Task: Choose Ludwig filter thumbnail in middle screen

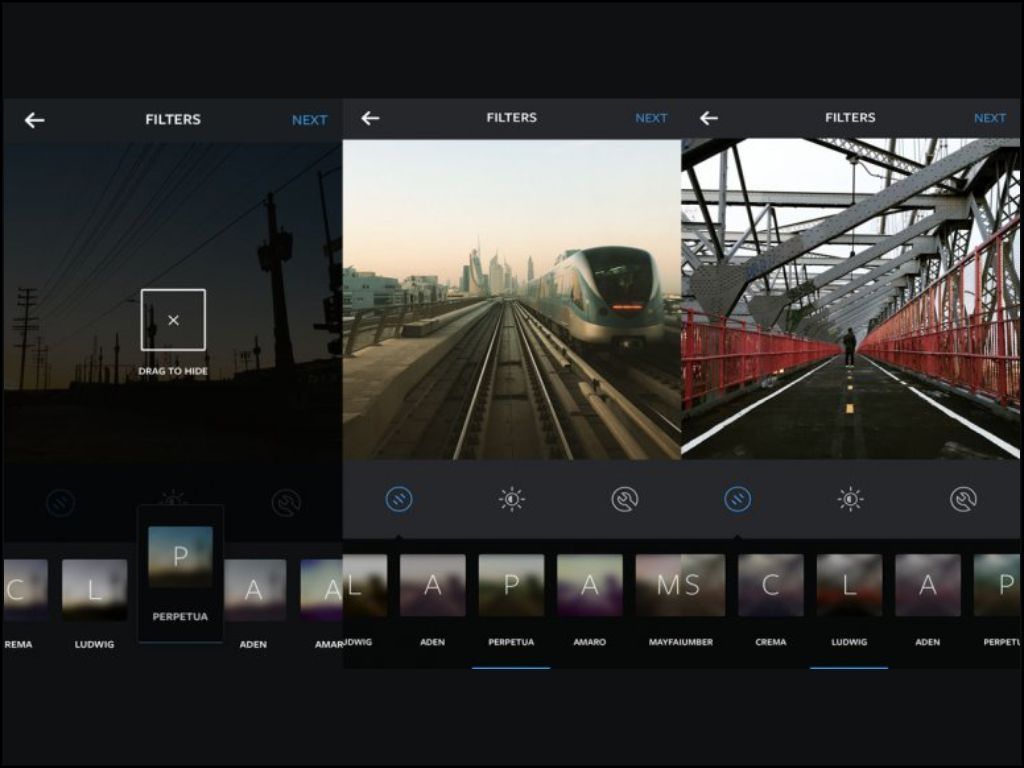Action: [x=365, y=585]
